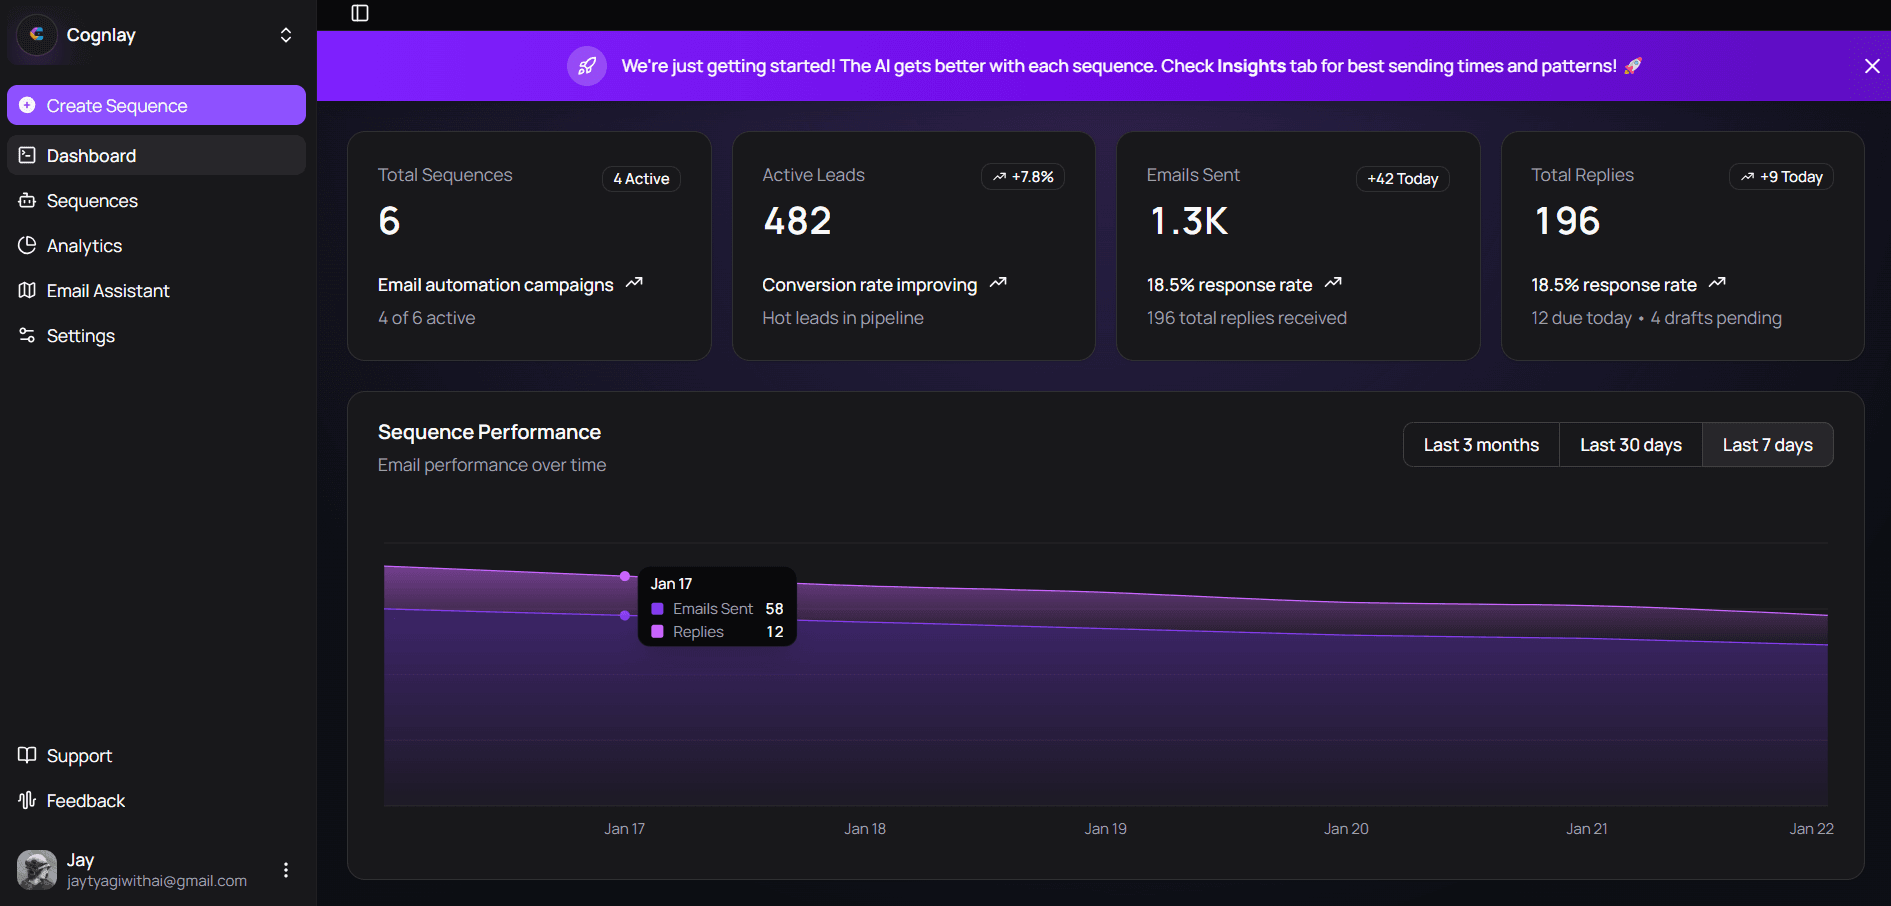This screenshot has height=906, width=1891.
Task: Click the trend arrow on Emails Sent card
Action: [1333, 283]
